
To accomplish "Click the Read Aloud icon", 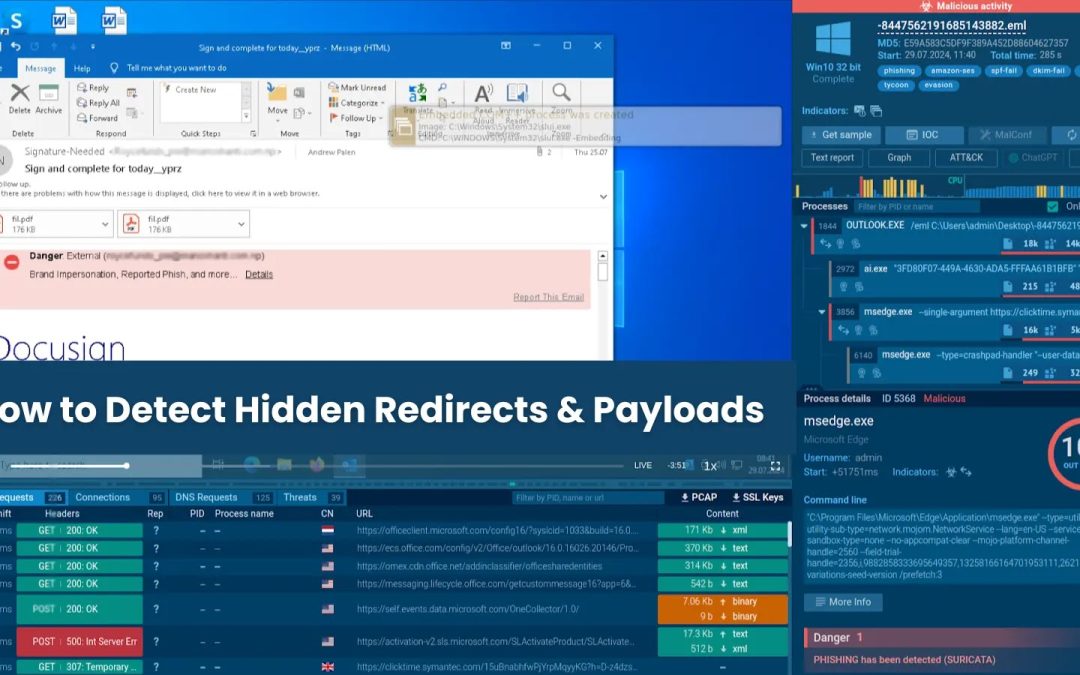I will [x=484, y=93].
